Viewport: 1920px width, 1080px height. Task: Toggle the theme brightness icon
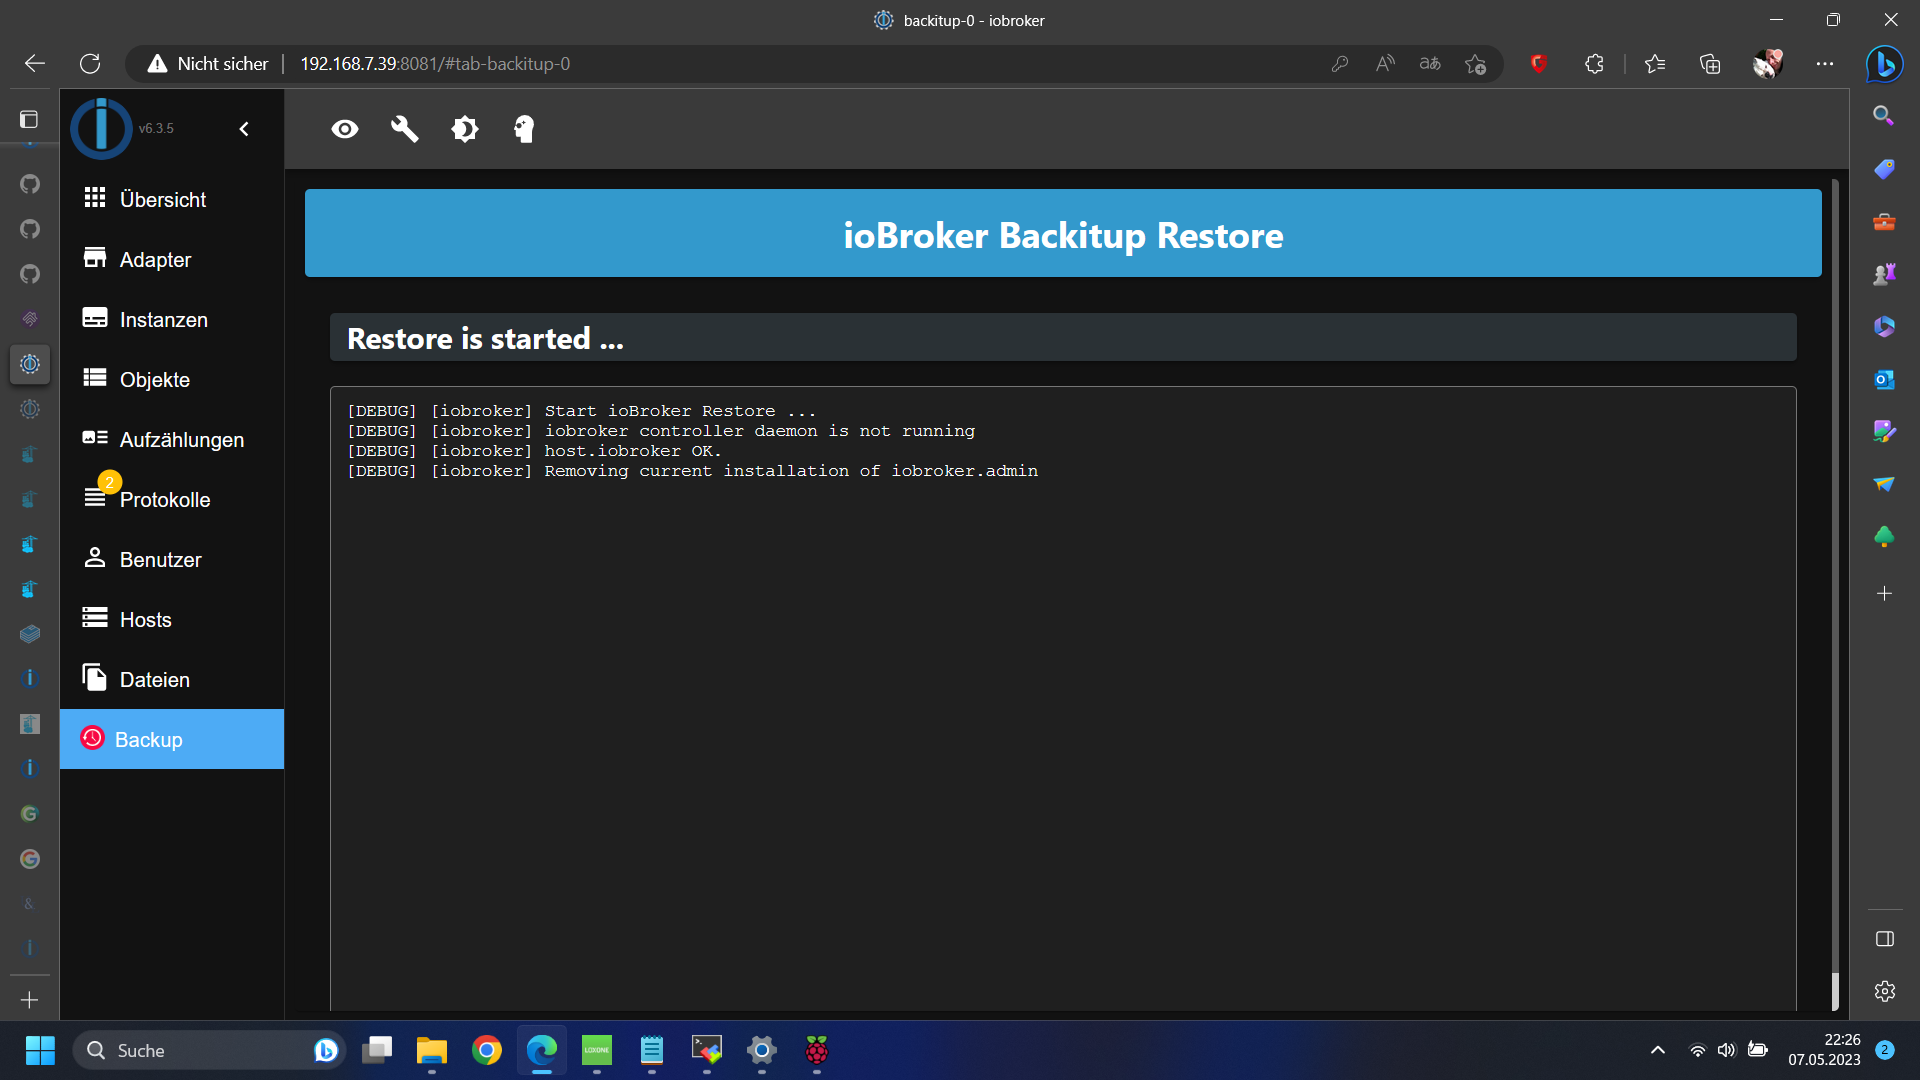[x=465, y=129]
